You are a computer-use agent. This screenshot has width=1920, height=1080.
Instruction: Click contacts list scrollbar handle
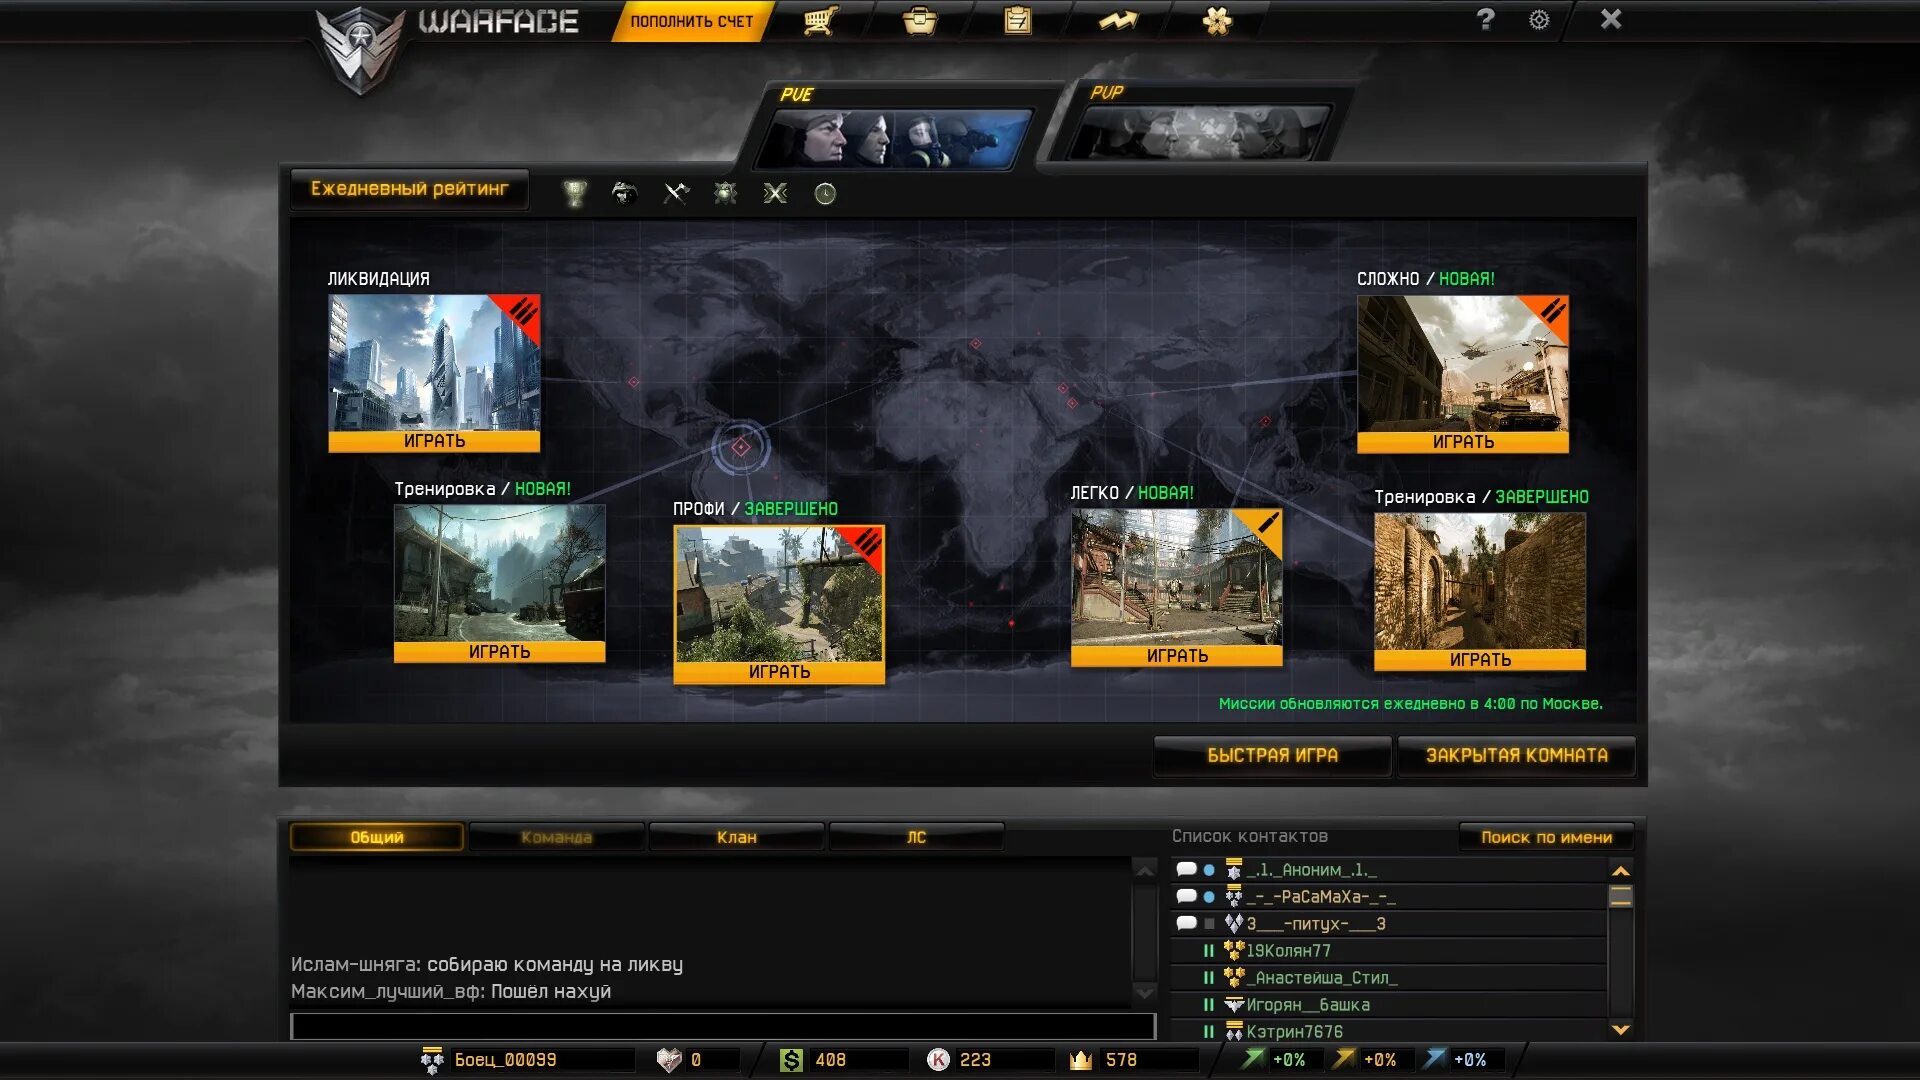click(x=1621, y=897)
